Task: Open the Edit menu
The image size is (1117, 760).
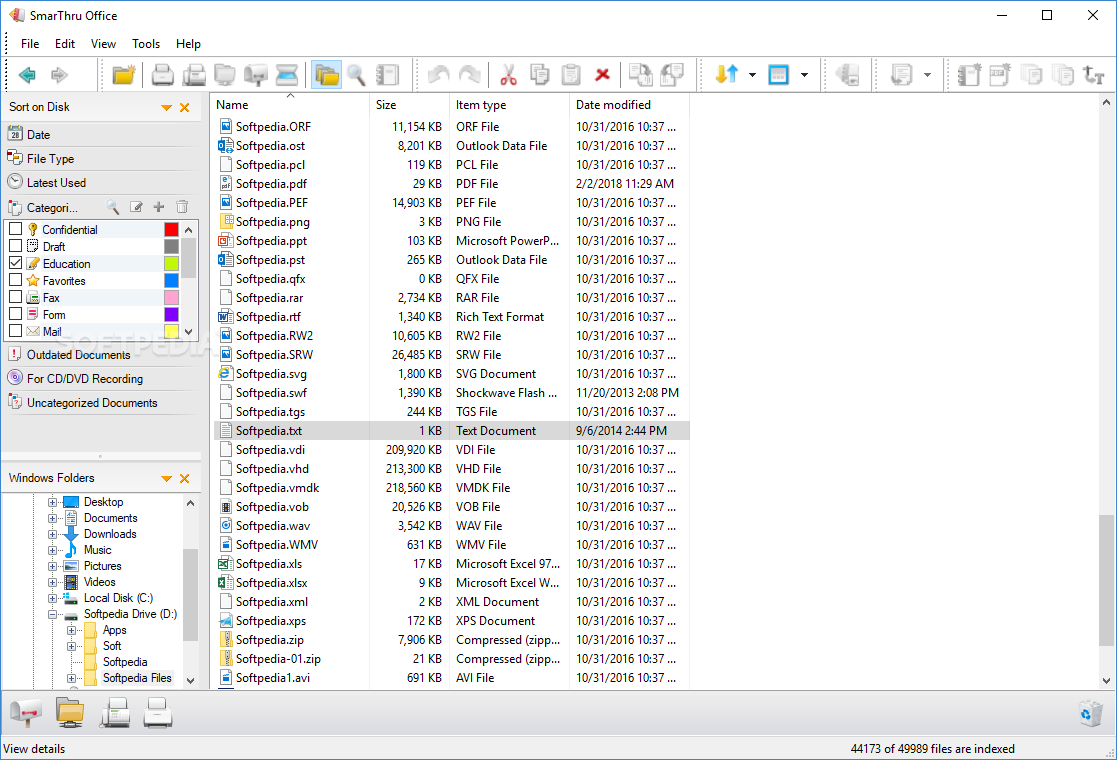Action: click(65, 44)
